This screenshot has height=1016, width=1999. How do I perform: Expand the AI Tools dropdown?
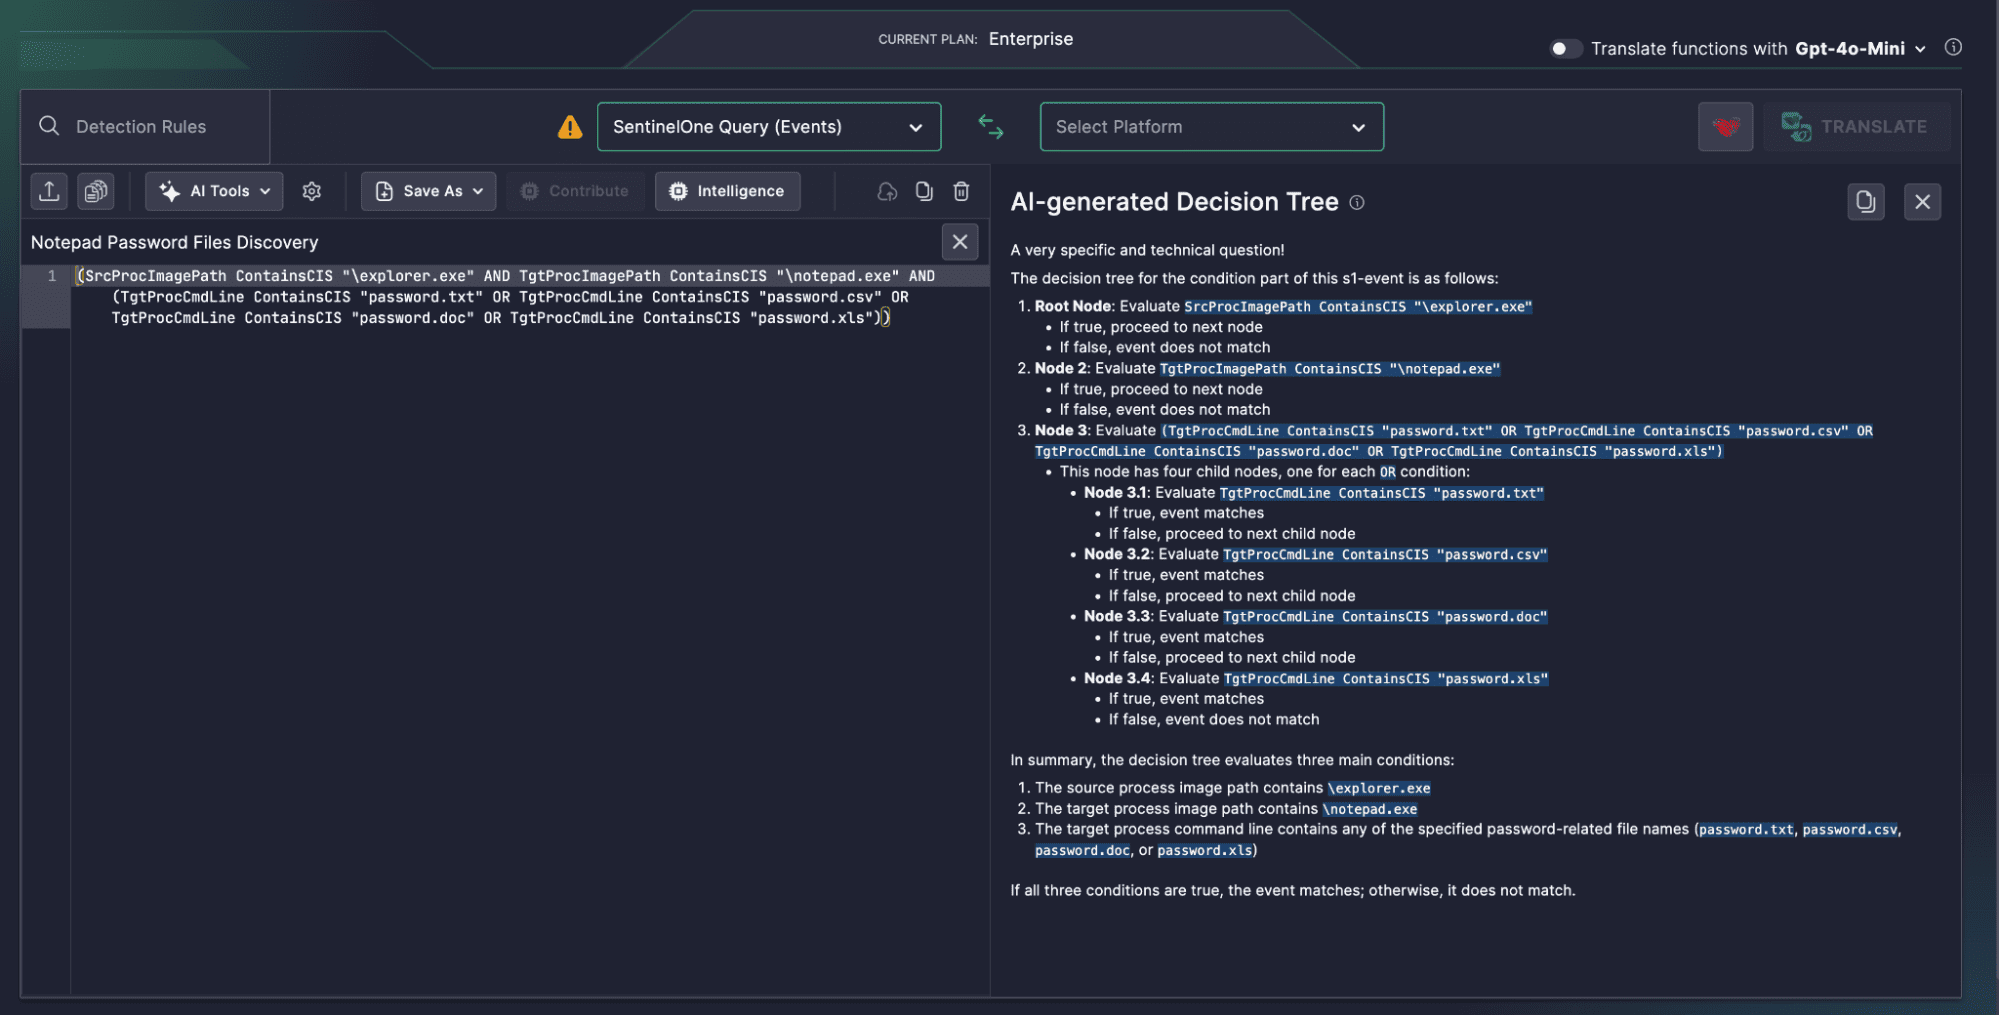point(214,191)
